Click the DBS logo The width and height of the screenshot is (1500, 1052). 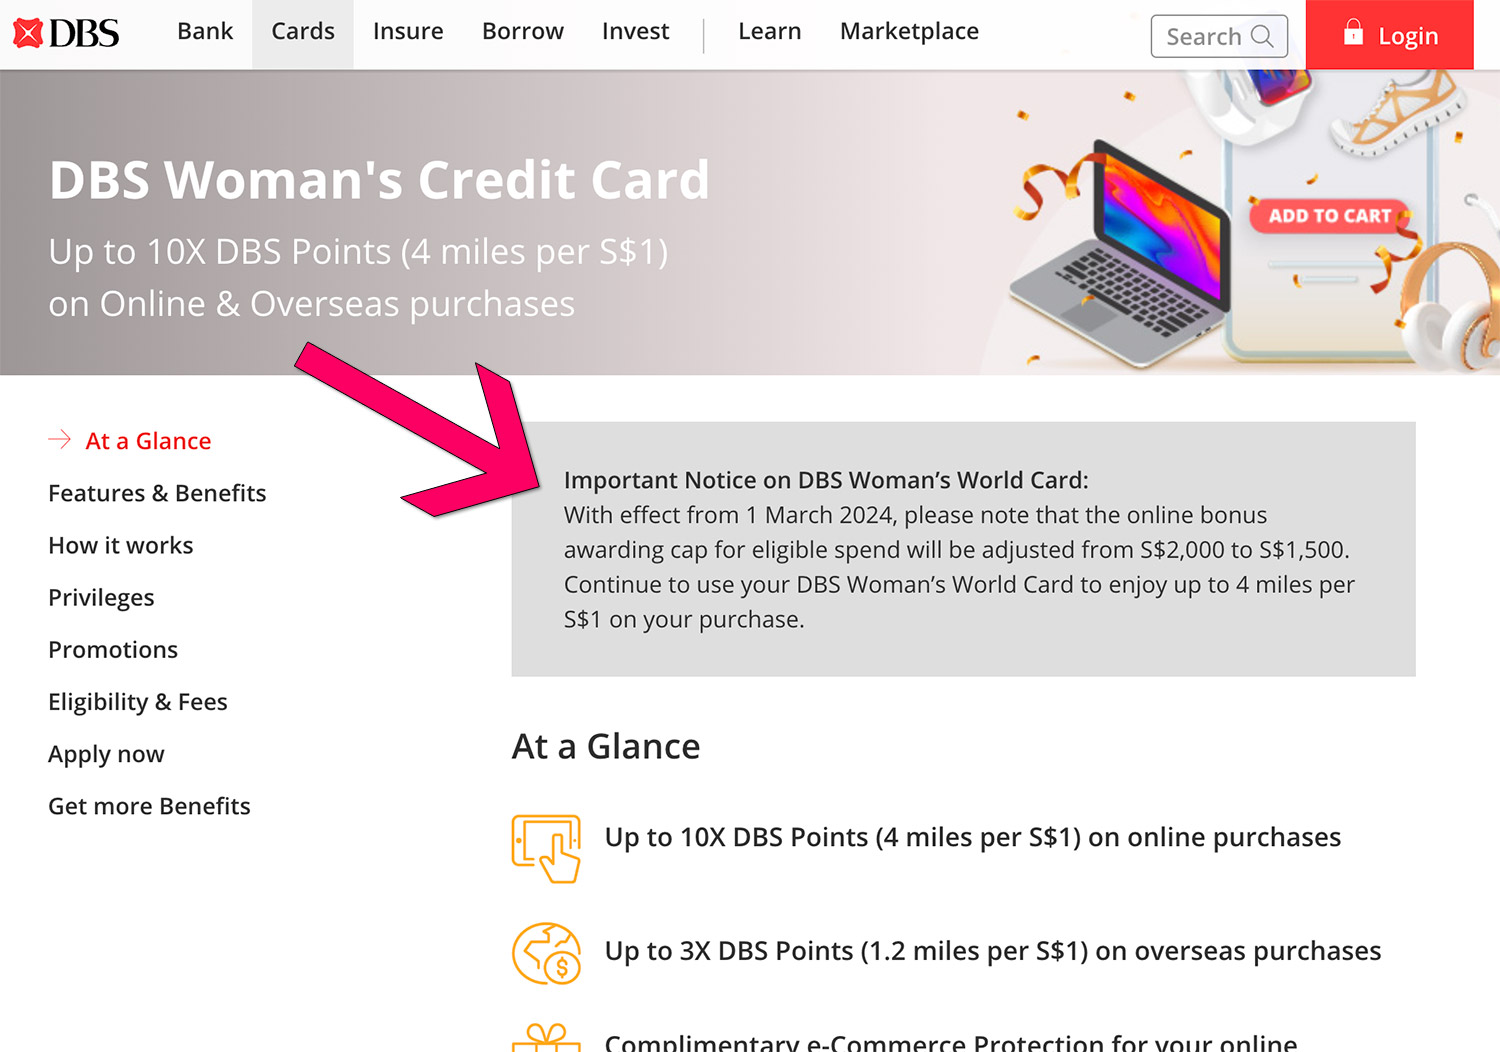[66, 33]
